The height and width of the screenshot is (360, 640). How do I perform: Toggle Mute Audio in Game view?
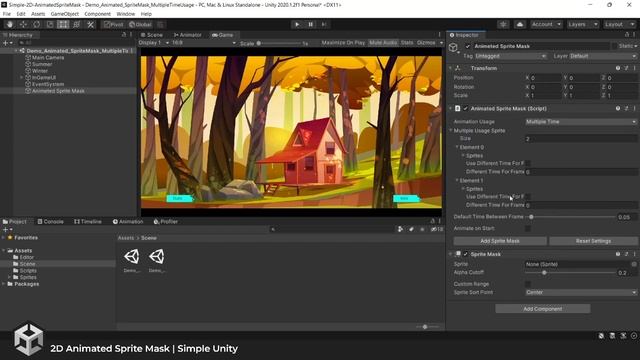383,43
